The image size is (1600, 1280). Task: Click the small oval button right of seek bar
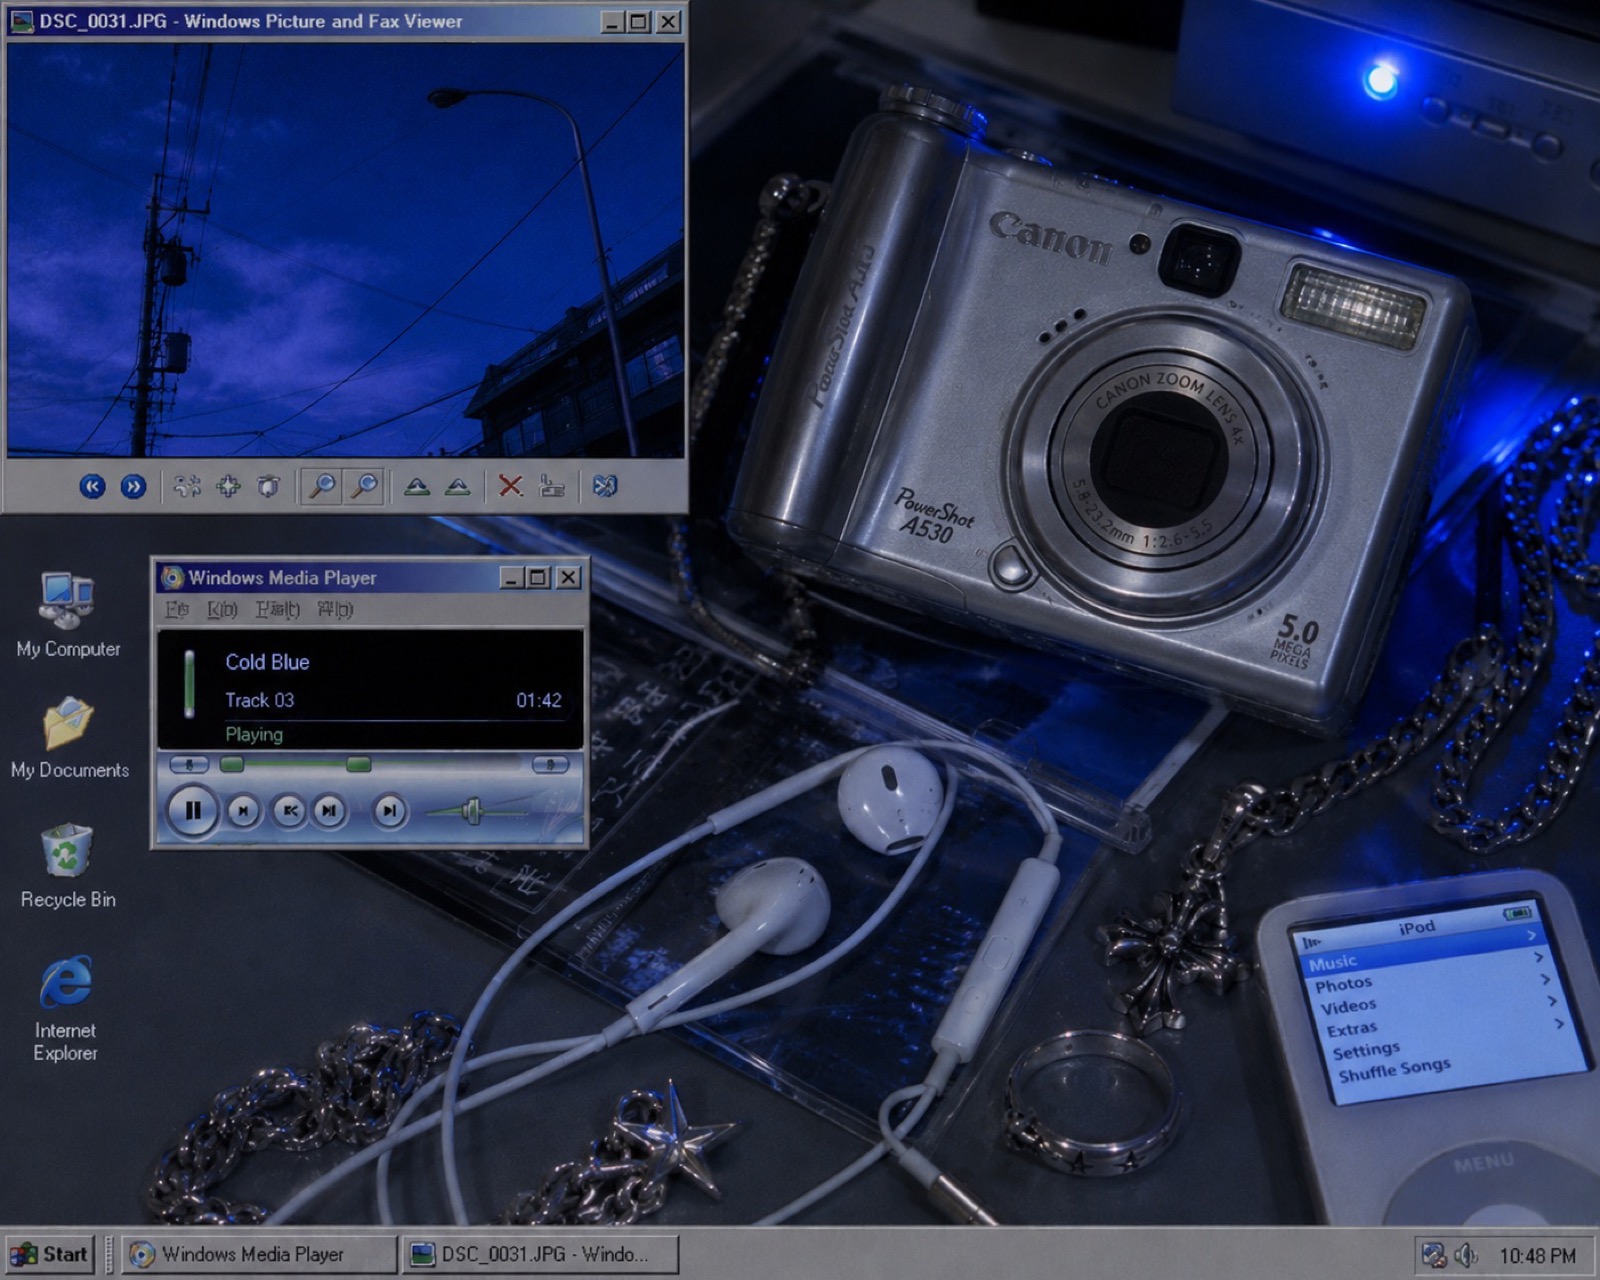[550, 765]
